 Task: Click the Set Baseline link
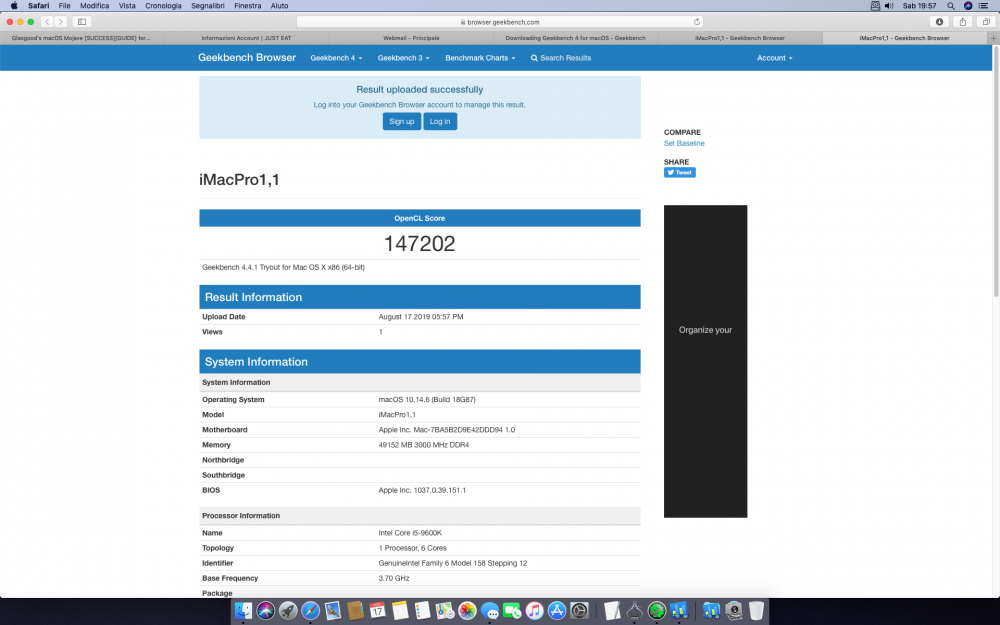[684, 143]
